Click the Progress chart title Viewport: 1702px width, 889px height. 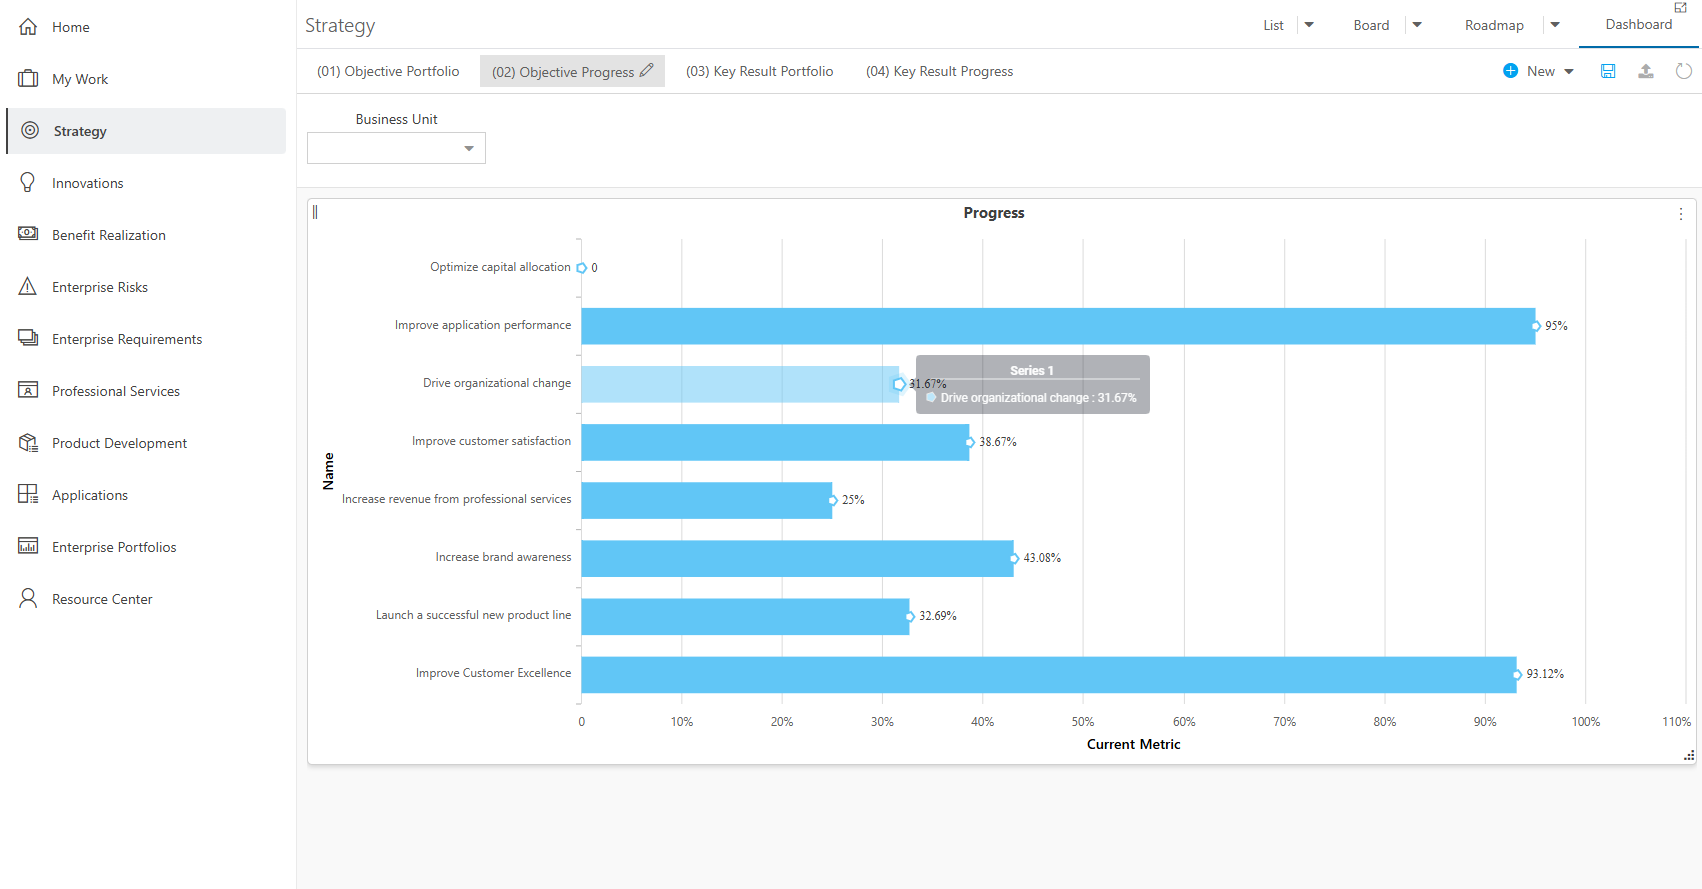click(994, 213)
